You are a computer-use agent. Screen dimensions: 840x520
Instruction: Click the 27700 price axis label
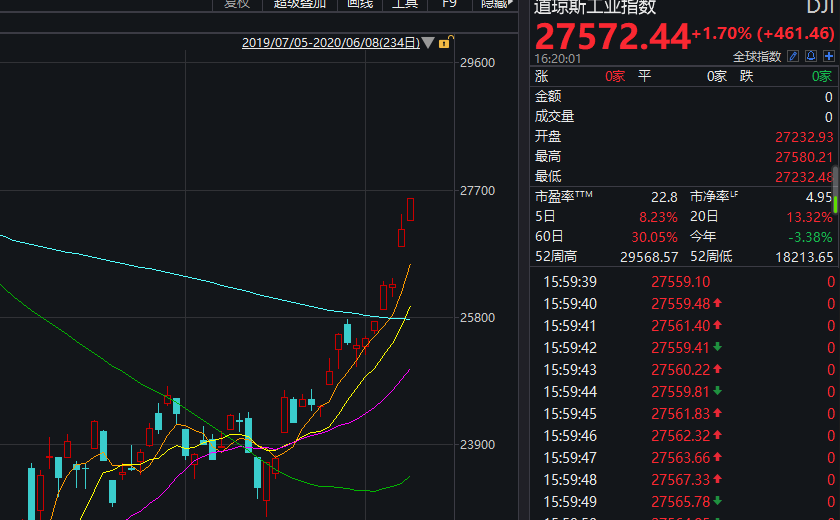pos(477,191)
